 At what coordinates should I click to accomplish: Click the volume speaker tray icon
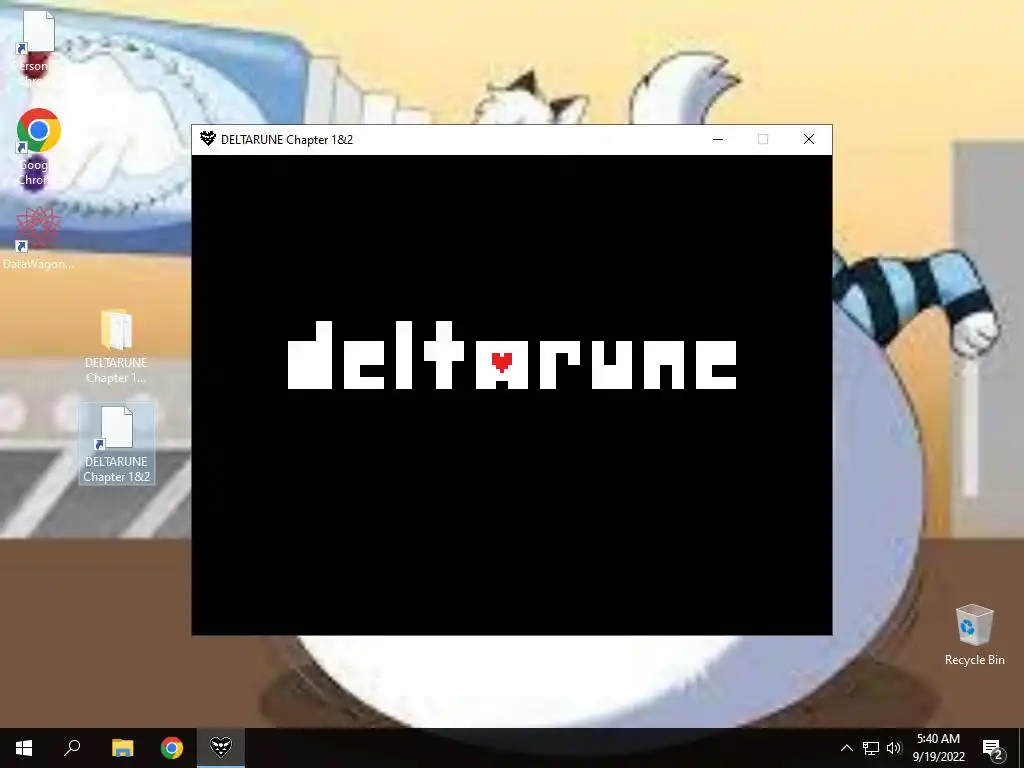894,748
